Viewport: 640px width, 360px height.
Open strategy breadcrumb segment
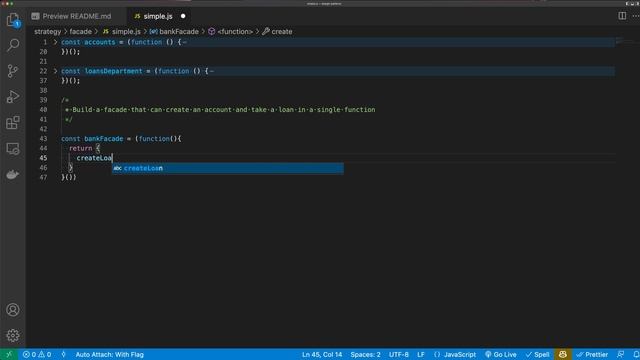pyautogui.click(x=47, y=31)
